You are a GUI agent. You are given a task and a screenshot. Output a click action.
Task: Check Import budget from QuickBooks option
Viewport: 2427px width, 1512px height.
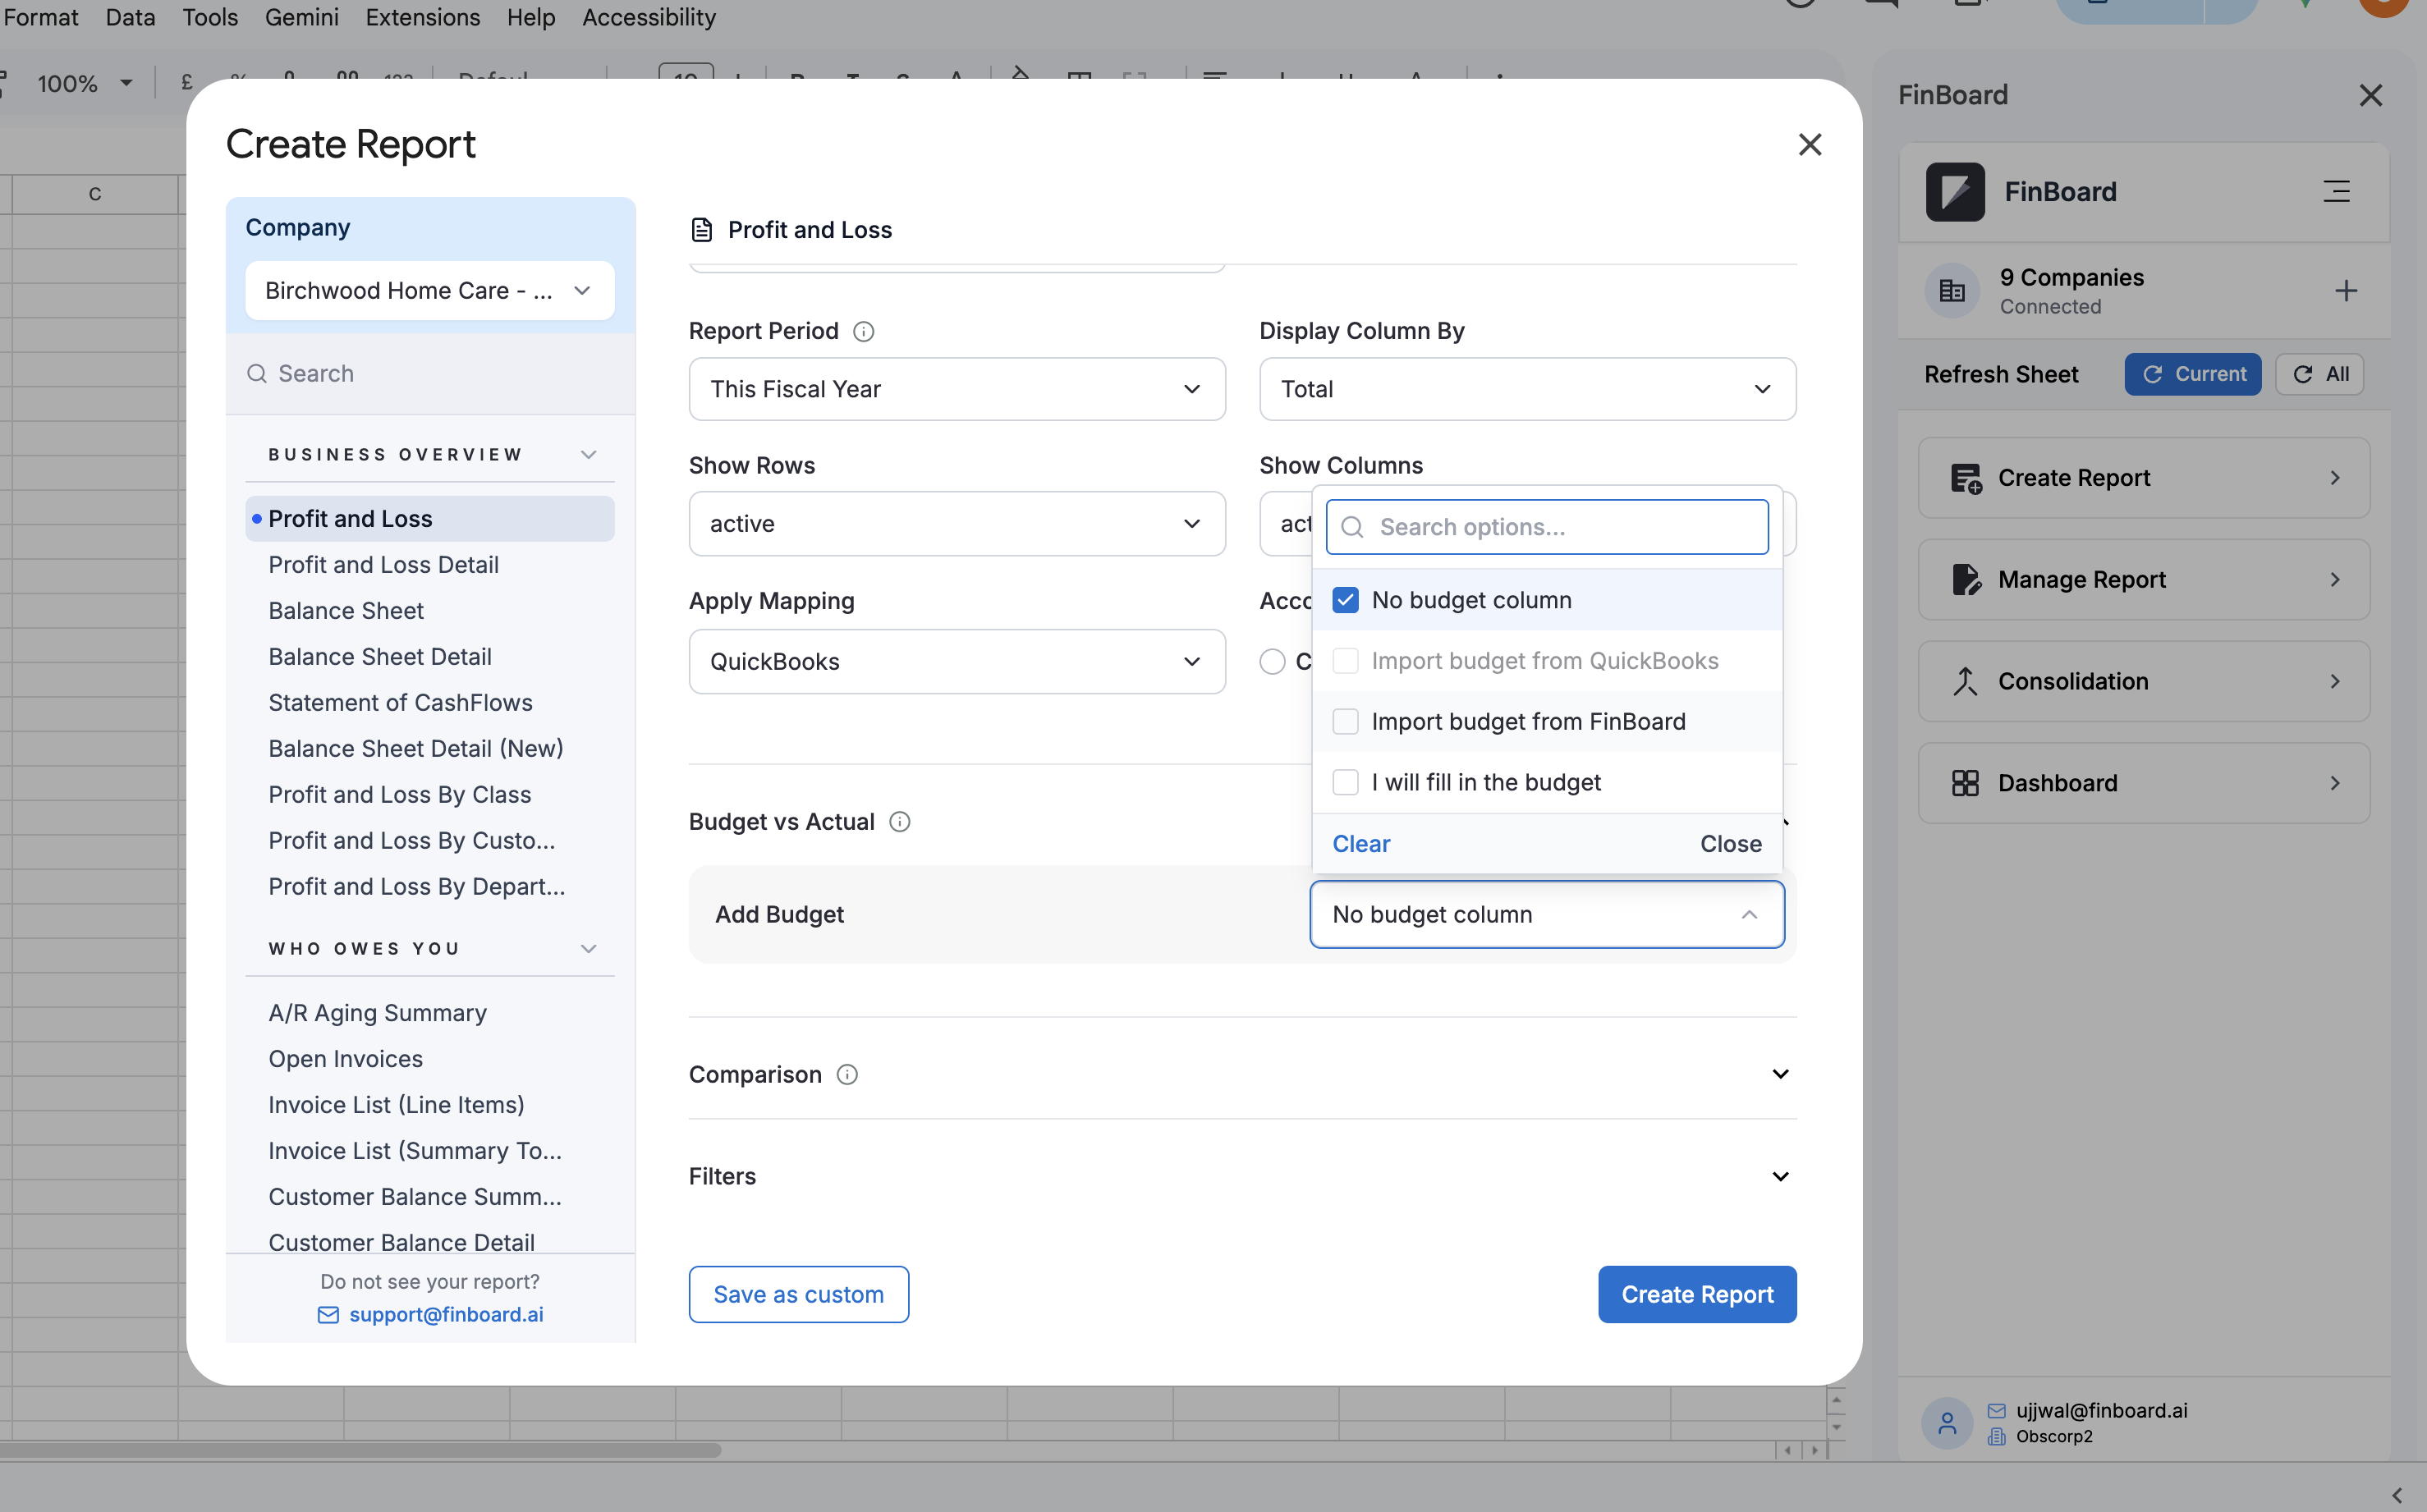[1346, 662]
